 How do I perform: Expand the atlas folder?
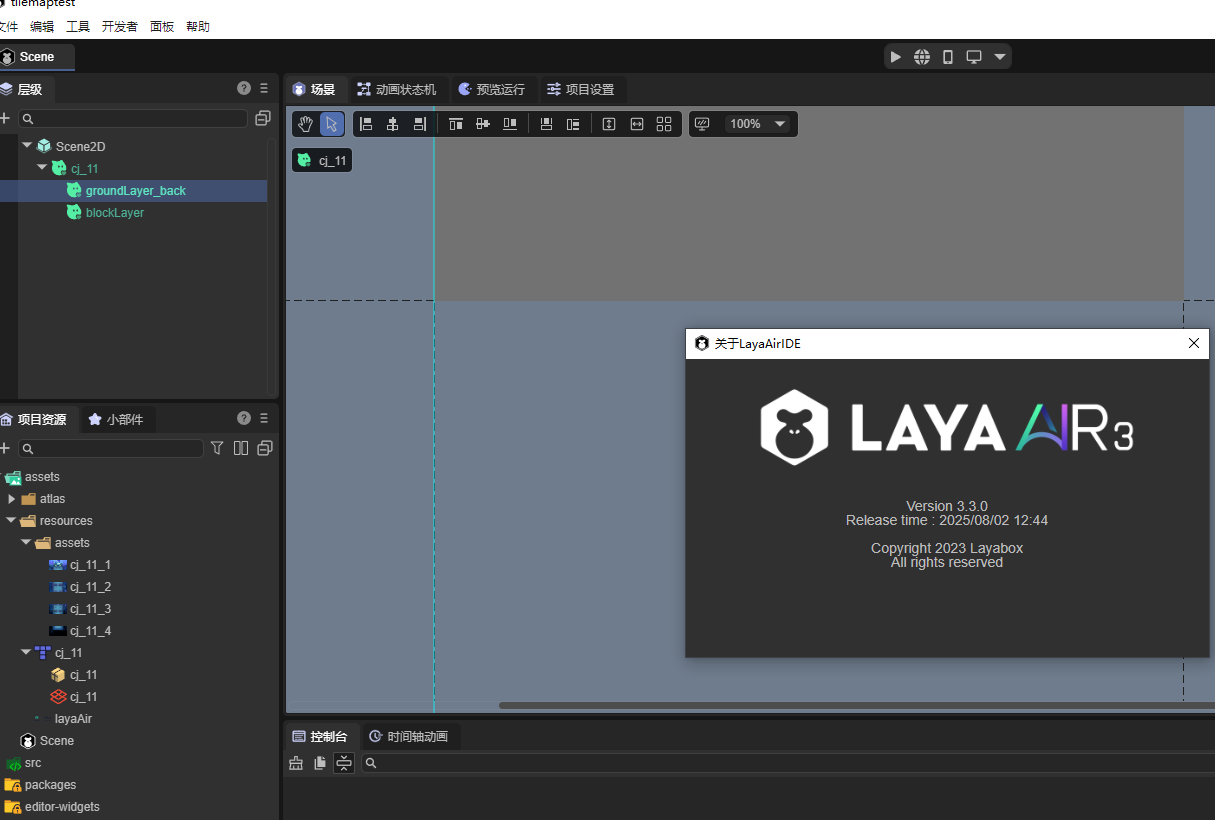click(12, 499)
